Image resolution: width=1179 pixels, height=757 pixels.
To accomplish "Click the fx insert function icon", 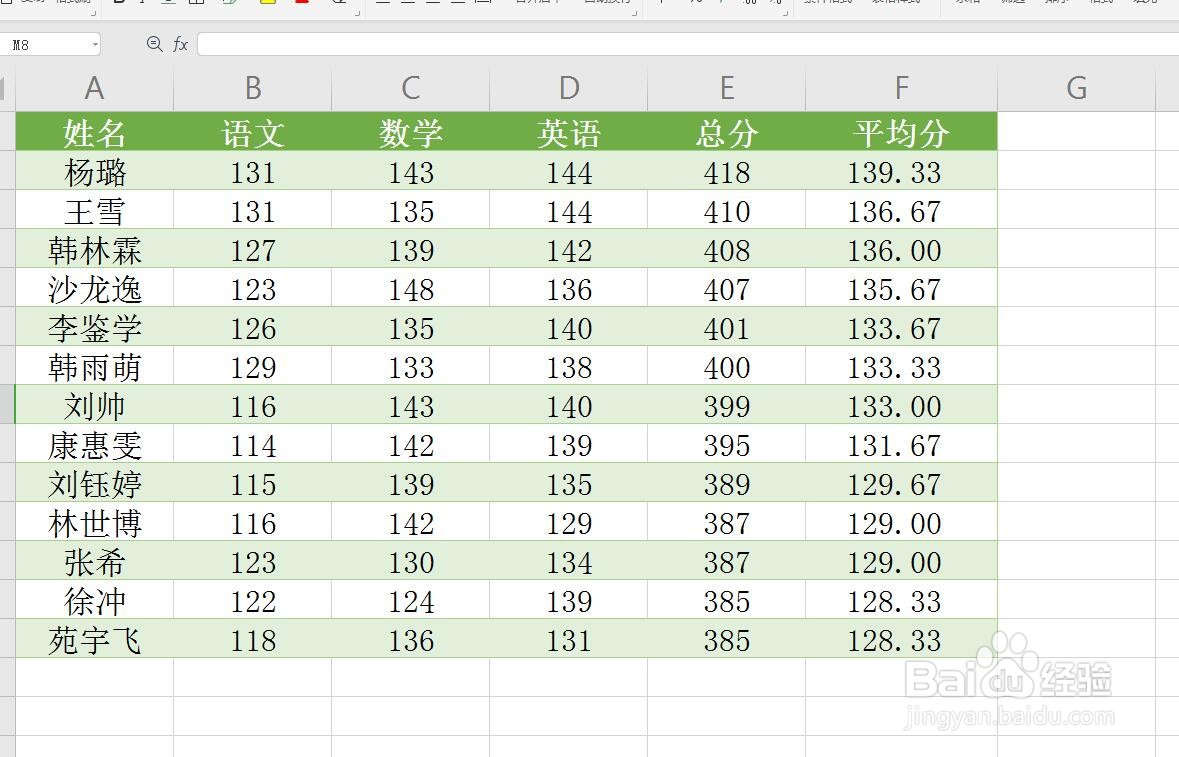I will pos(180,44).
